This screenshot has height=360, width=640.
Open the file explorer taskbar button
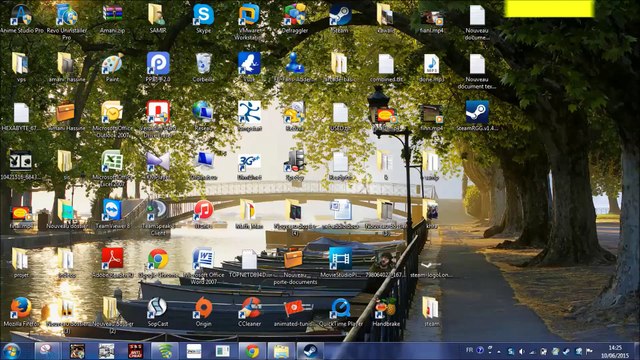coord(281,351)
